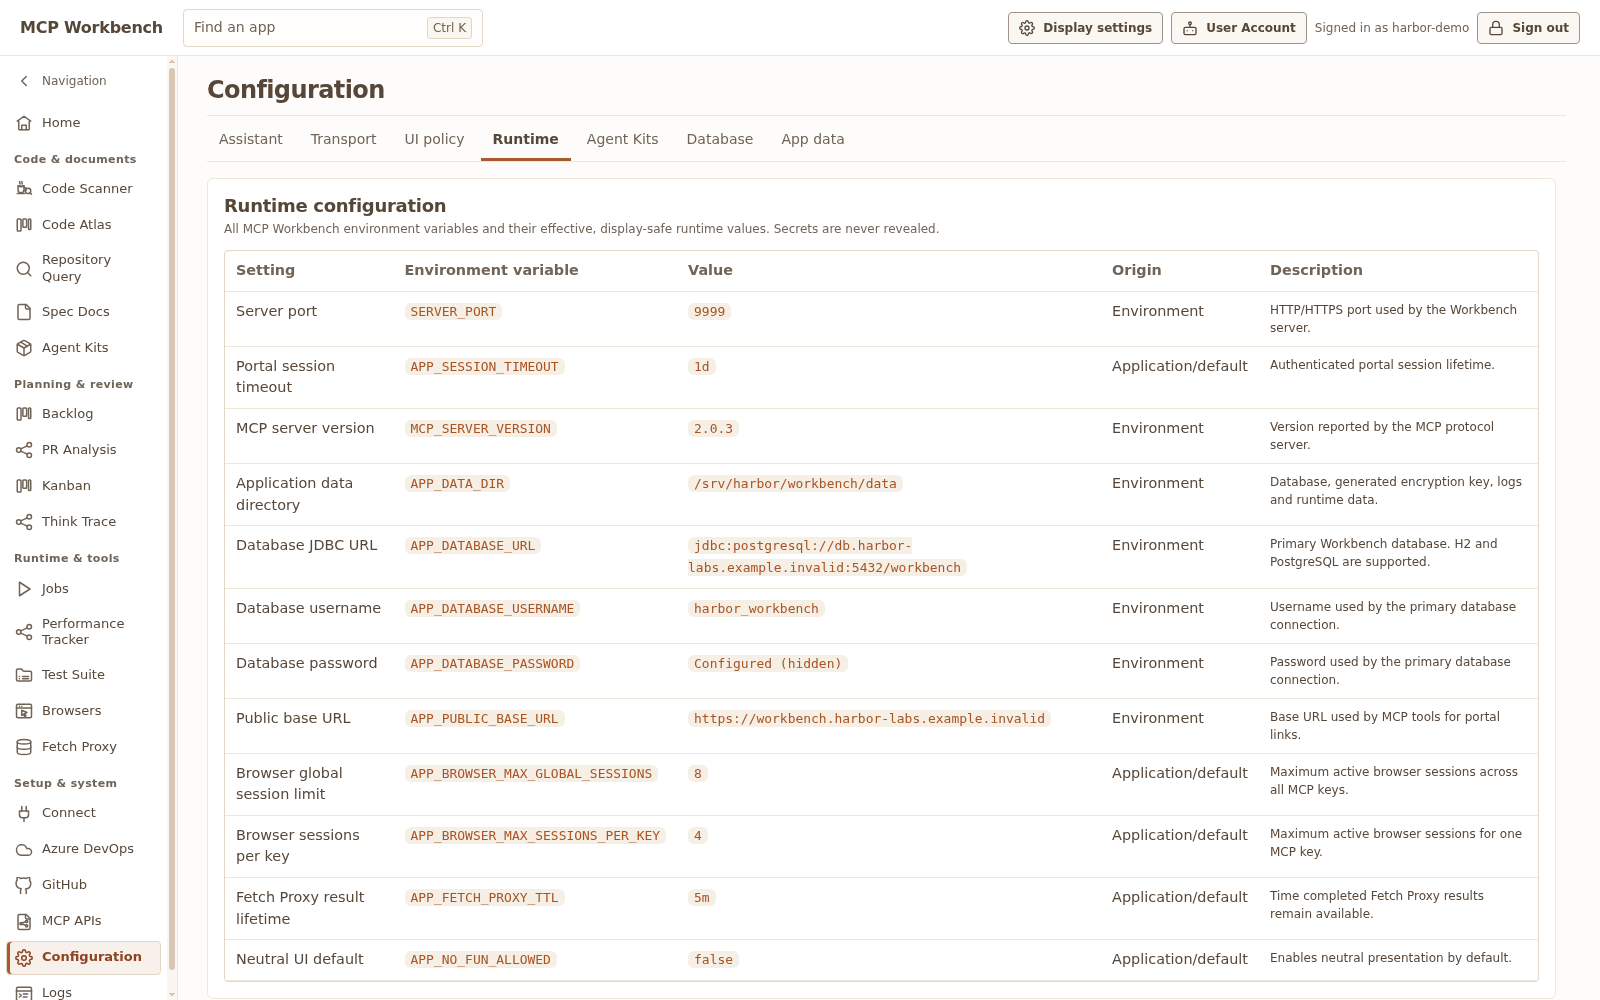Click the Spec Docs document icon

(24, 312)
